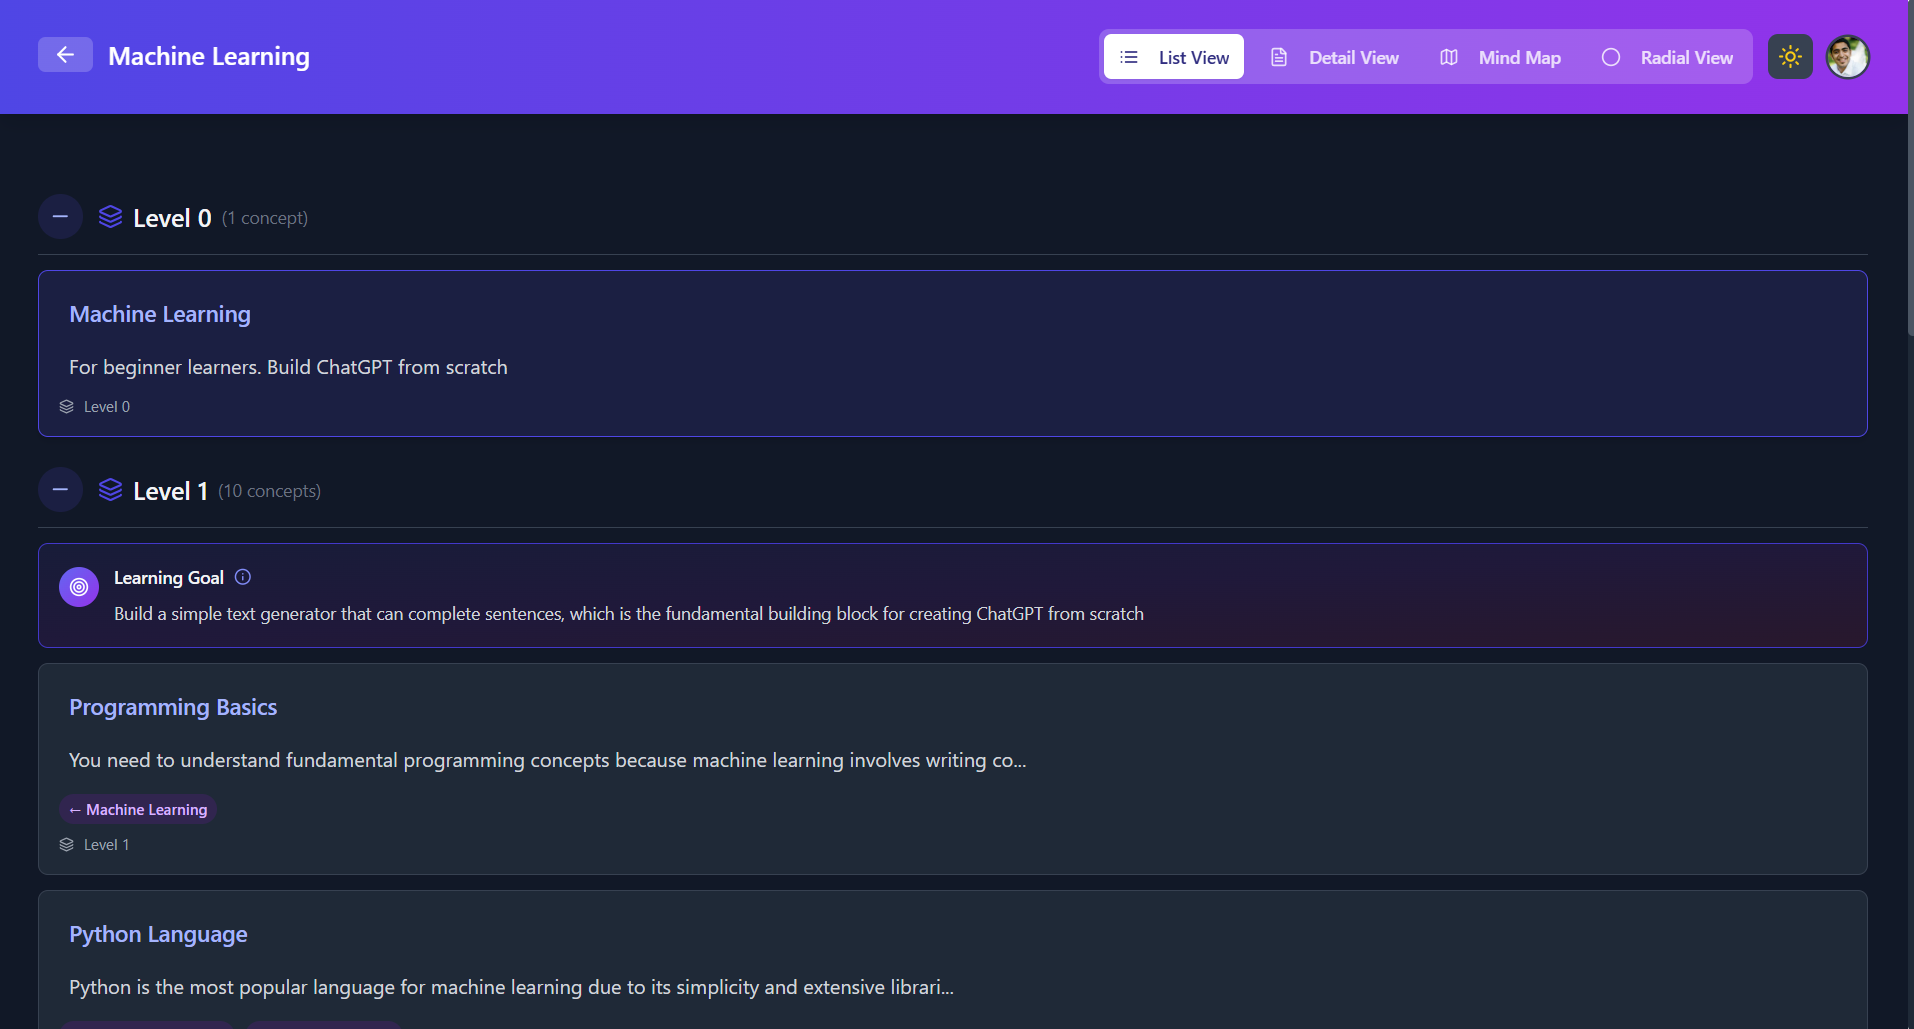Toggle light mode with sun icon
This screenshot has height=1029, width=1914.
tap(1790, 57)
